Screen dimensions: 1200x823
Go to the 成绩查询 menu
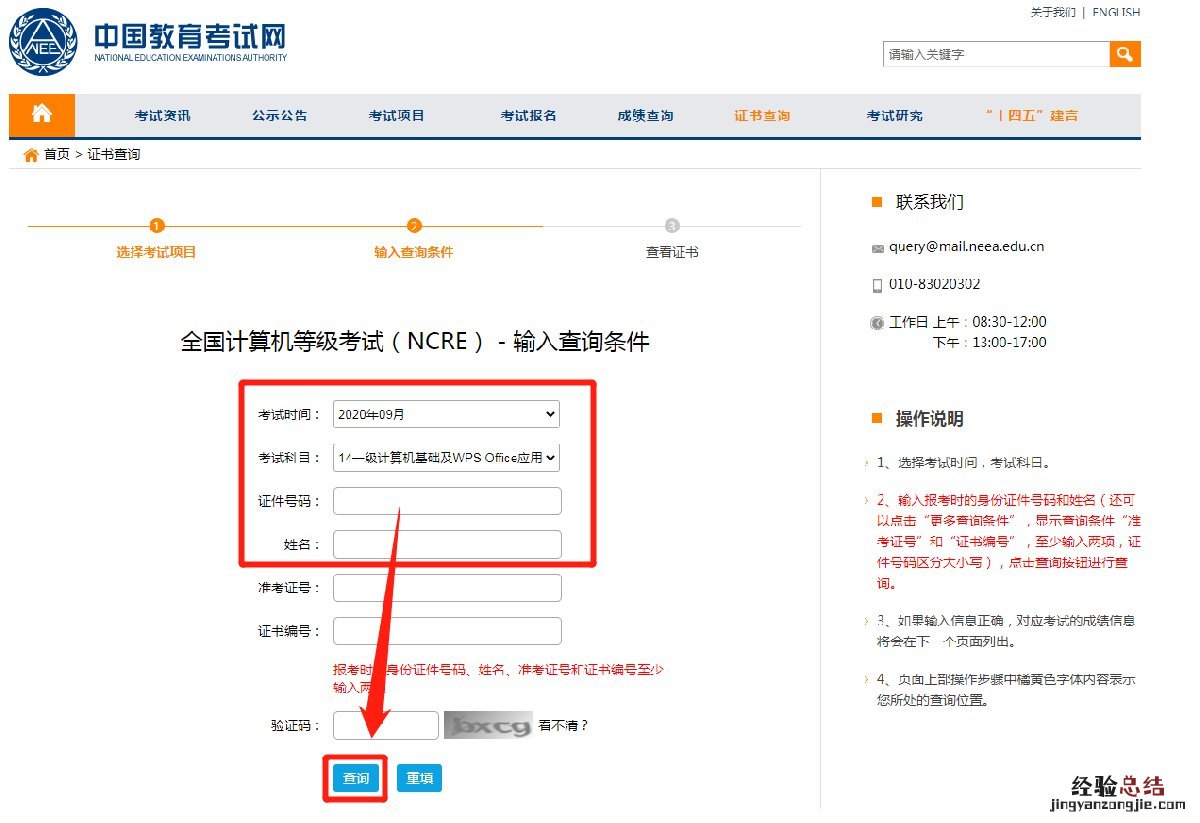click(x=645, y=116)
